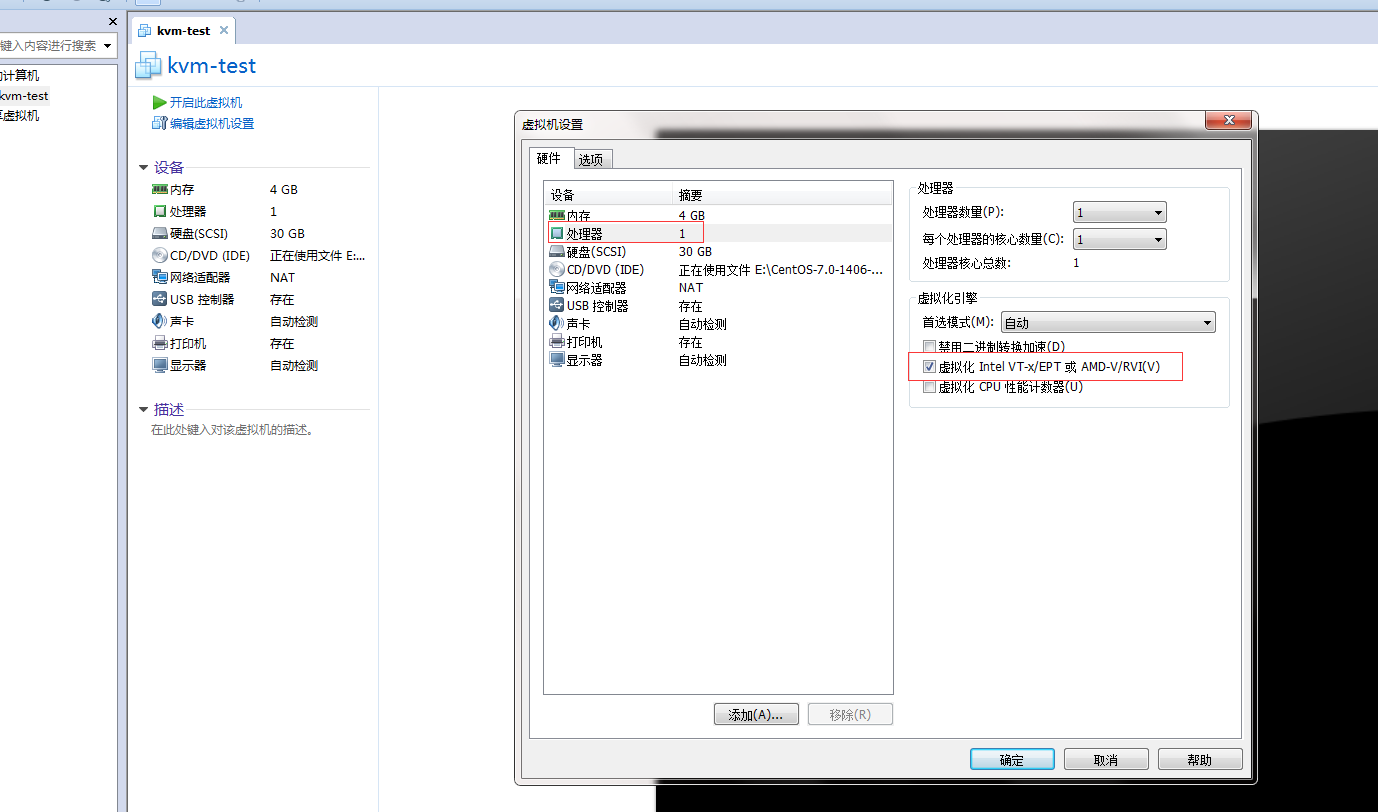Click 4 GB memory value in main summary
Screen dimensions: 1378x812
tap(284, 189)
